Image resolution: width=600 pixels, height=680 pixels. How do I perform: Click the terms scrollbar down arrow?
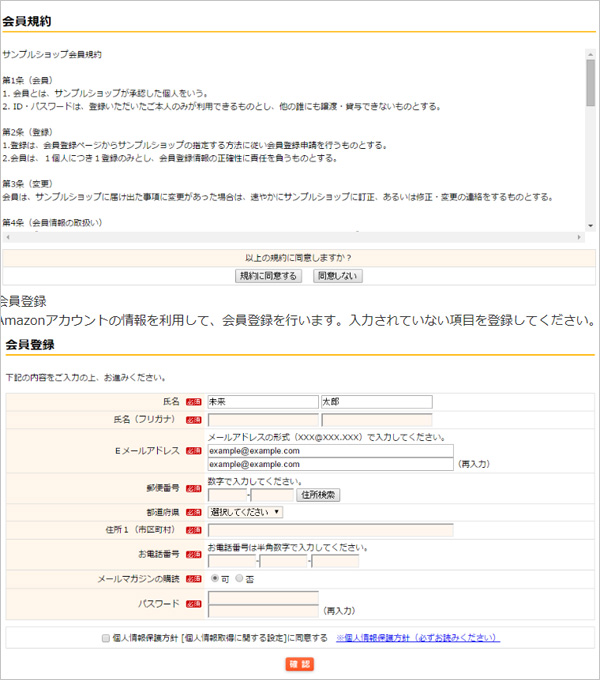pos(591,225)
